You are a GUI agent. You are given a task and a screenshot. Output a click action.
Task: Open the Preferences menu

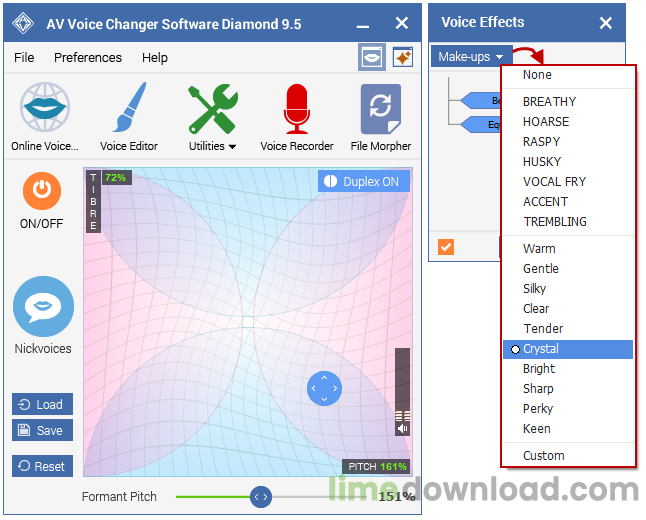(88, 58)
